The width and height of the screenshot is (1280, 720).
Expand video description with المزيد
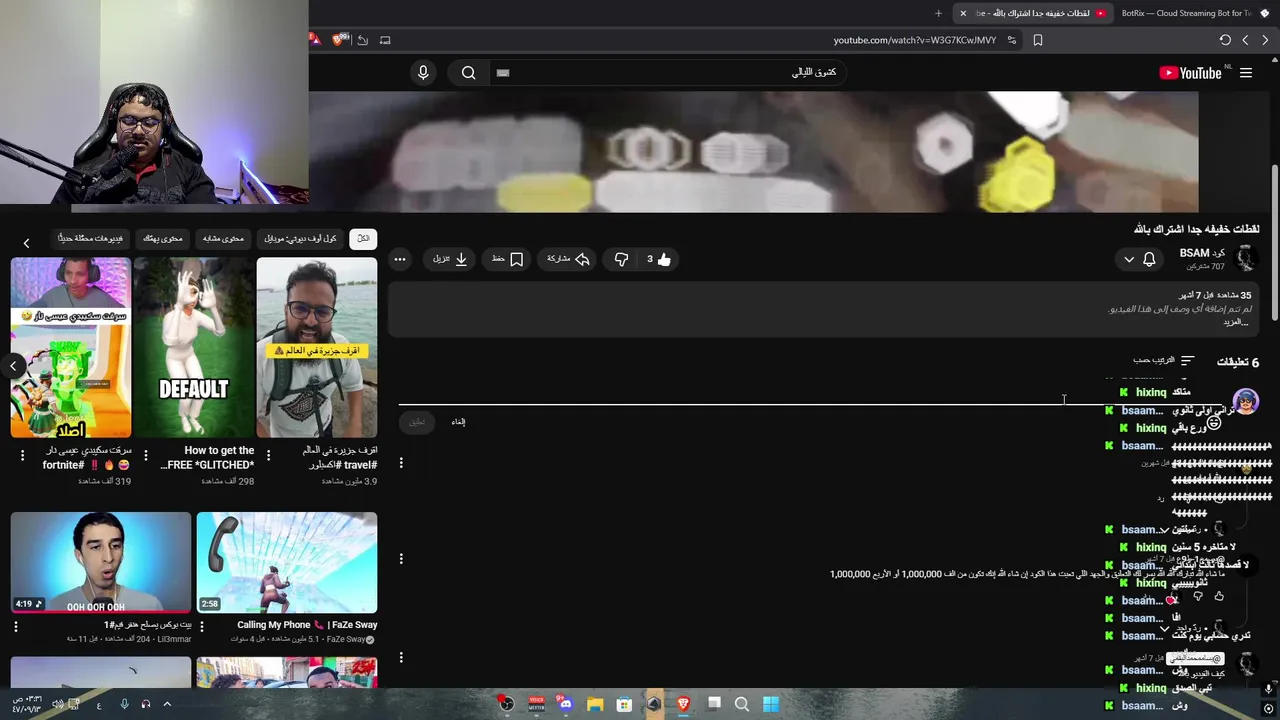1237,322
